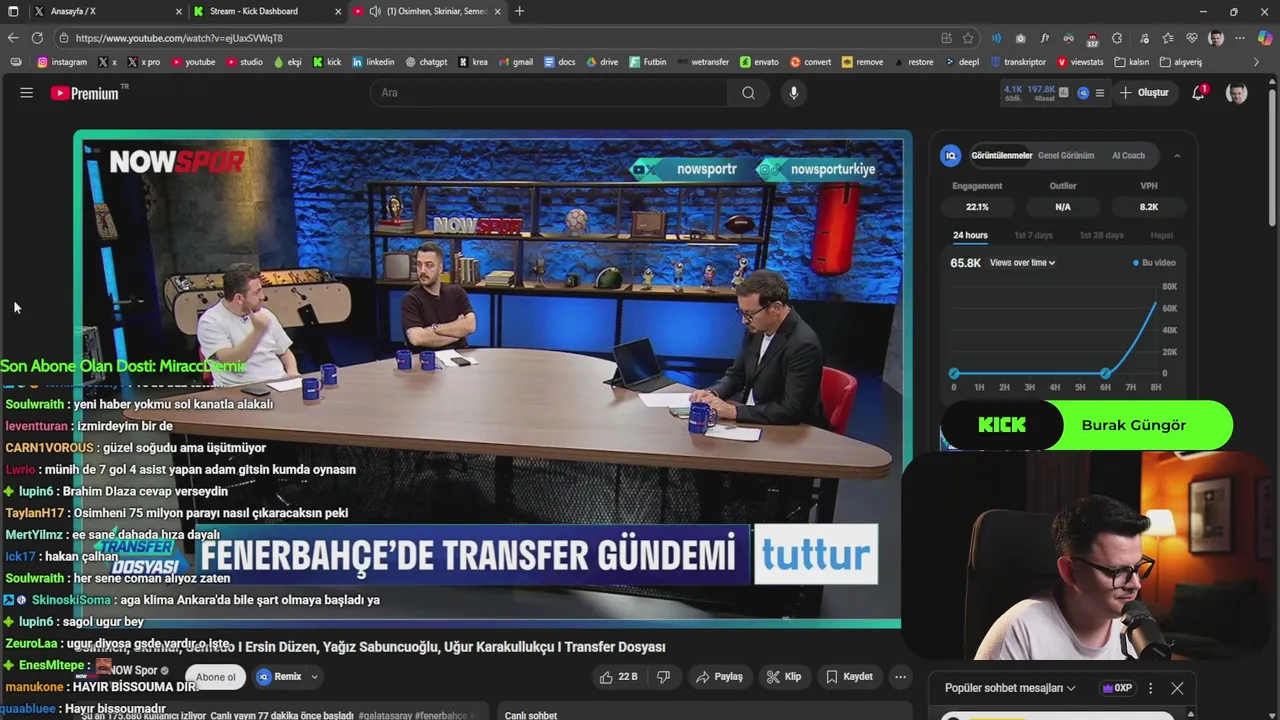Toggle the Bu video chart legend
The image size is (1280, 720).
coord(1155,263)
